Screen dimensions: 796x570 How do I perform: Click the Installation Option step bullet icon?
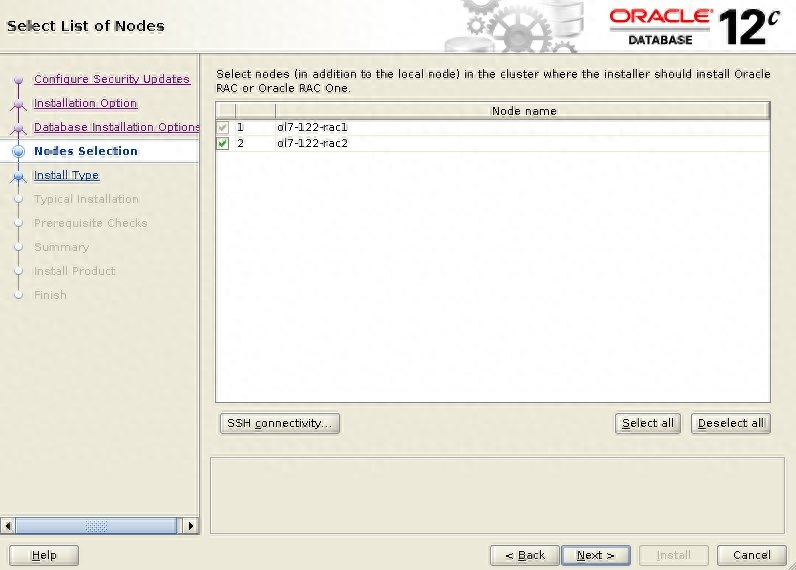point(18,104)
